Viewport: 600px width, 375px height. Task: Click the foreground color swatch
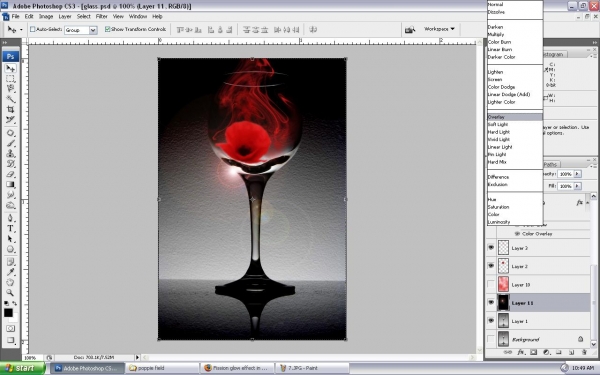click(8, 313)
